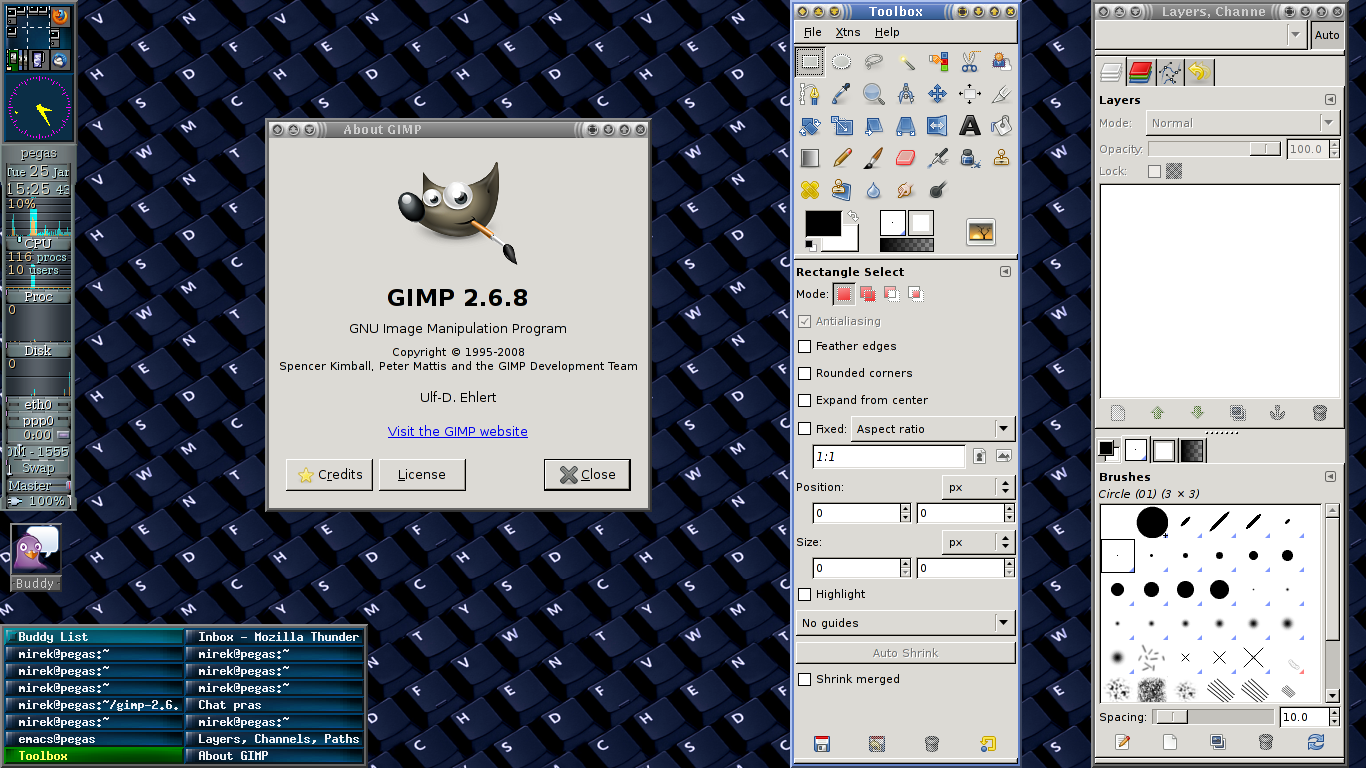The width and height of the screenshot is (1366, 768).
Task: Open the Position units px dropdown
Action: tap(979, 487)
